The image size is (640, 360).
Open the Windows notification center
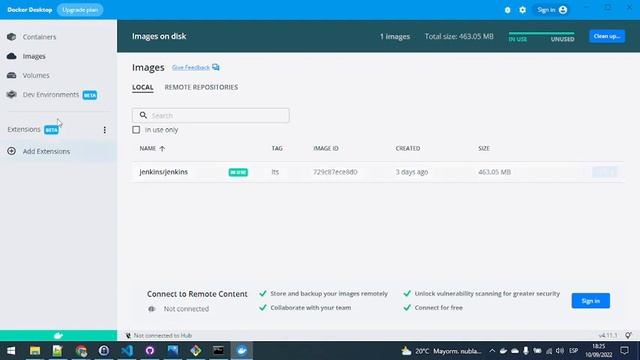coord(624,351)
